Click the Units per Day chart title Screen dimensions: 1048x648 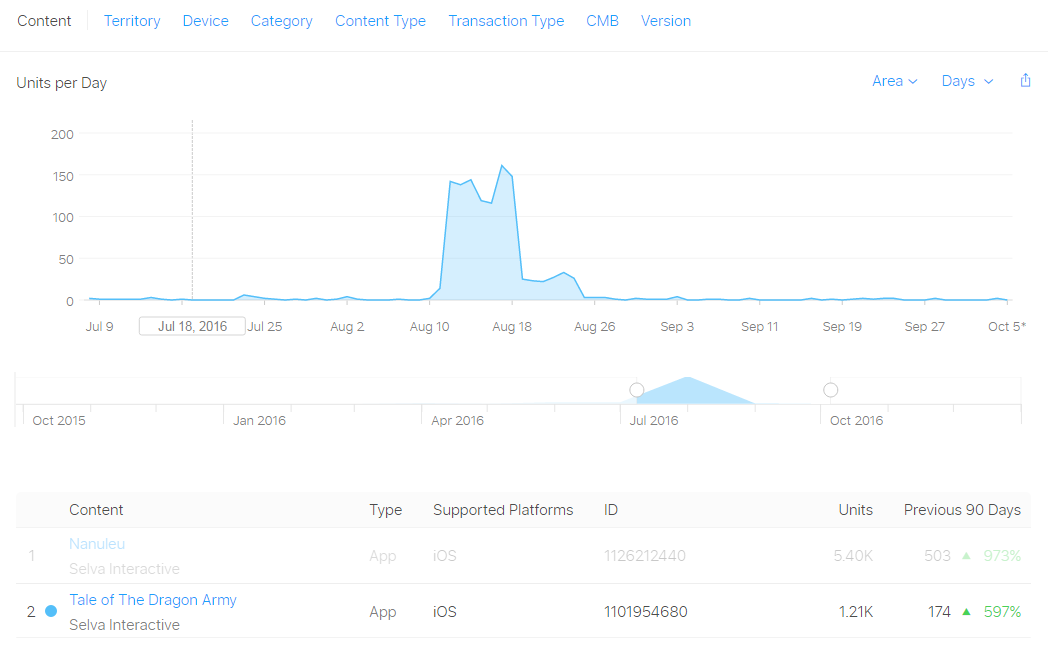tap(61, 83)
